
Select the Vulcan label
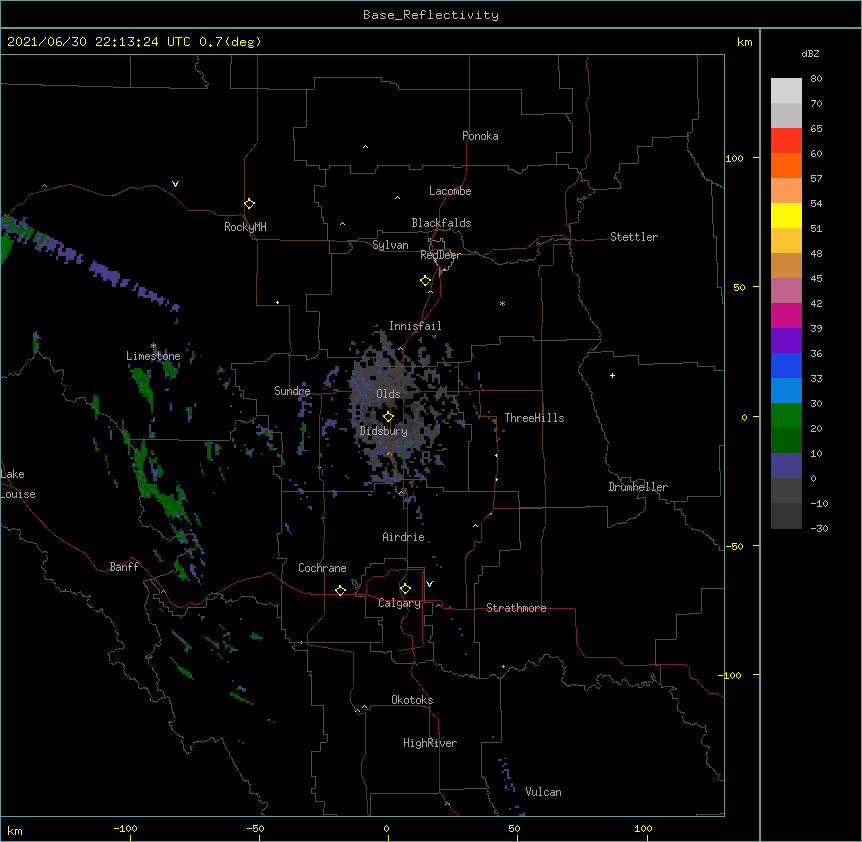pyautogui.click(x=543, y=792)
